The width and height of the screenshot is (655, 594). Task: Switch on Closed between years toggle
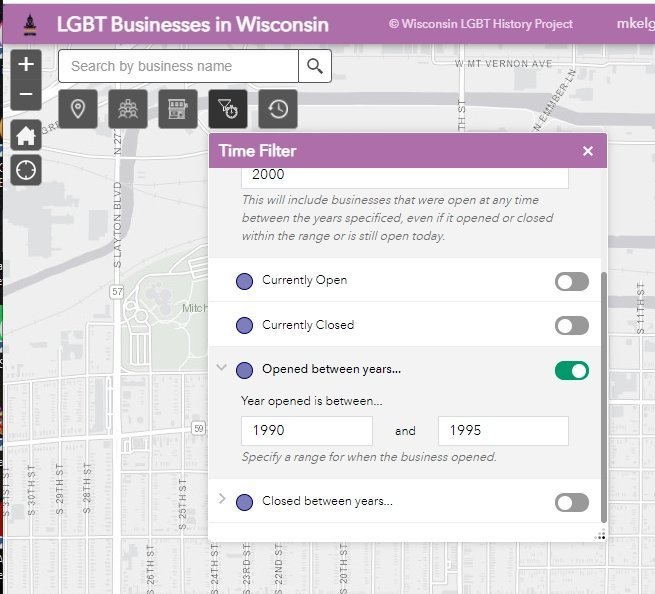[572, 502]
